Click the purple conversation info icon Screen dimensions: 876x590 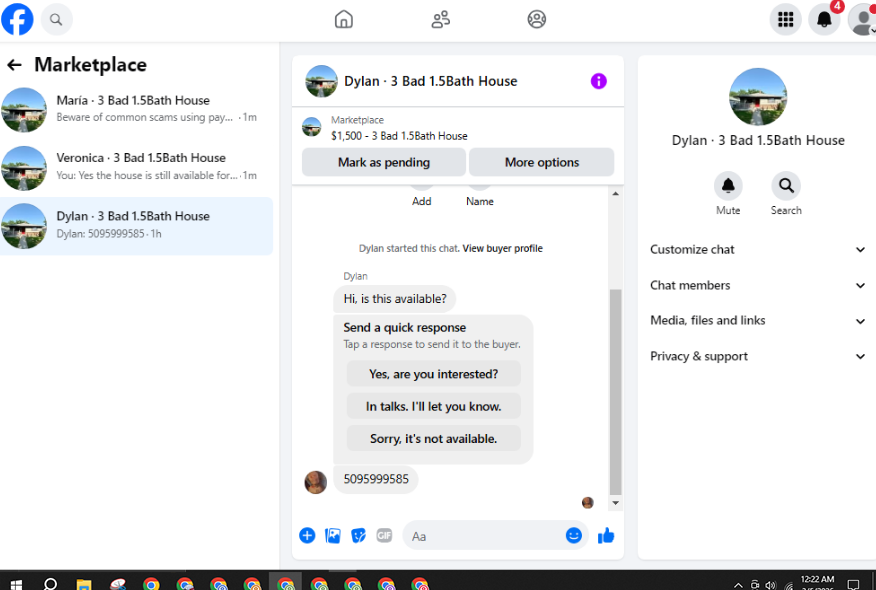pyautogui.click(x=598, y=81)
